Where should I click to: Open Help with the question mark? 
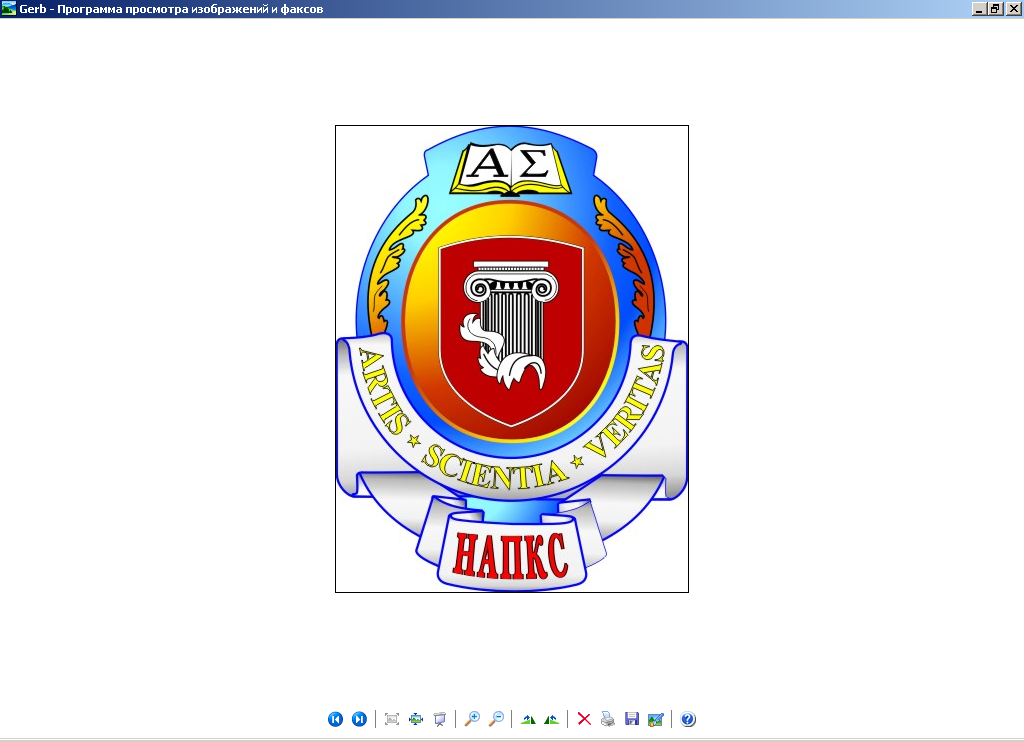[688, 719]
